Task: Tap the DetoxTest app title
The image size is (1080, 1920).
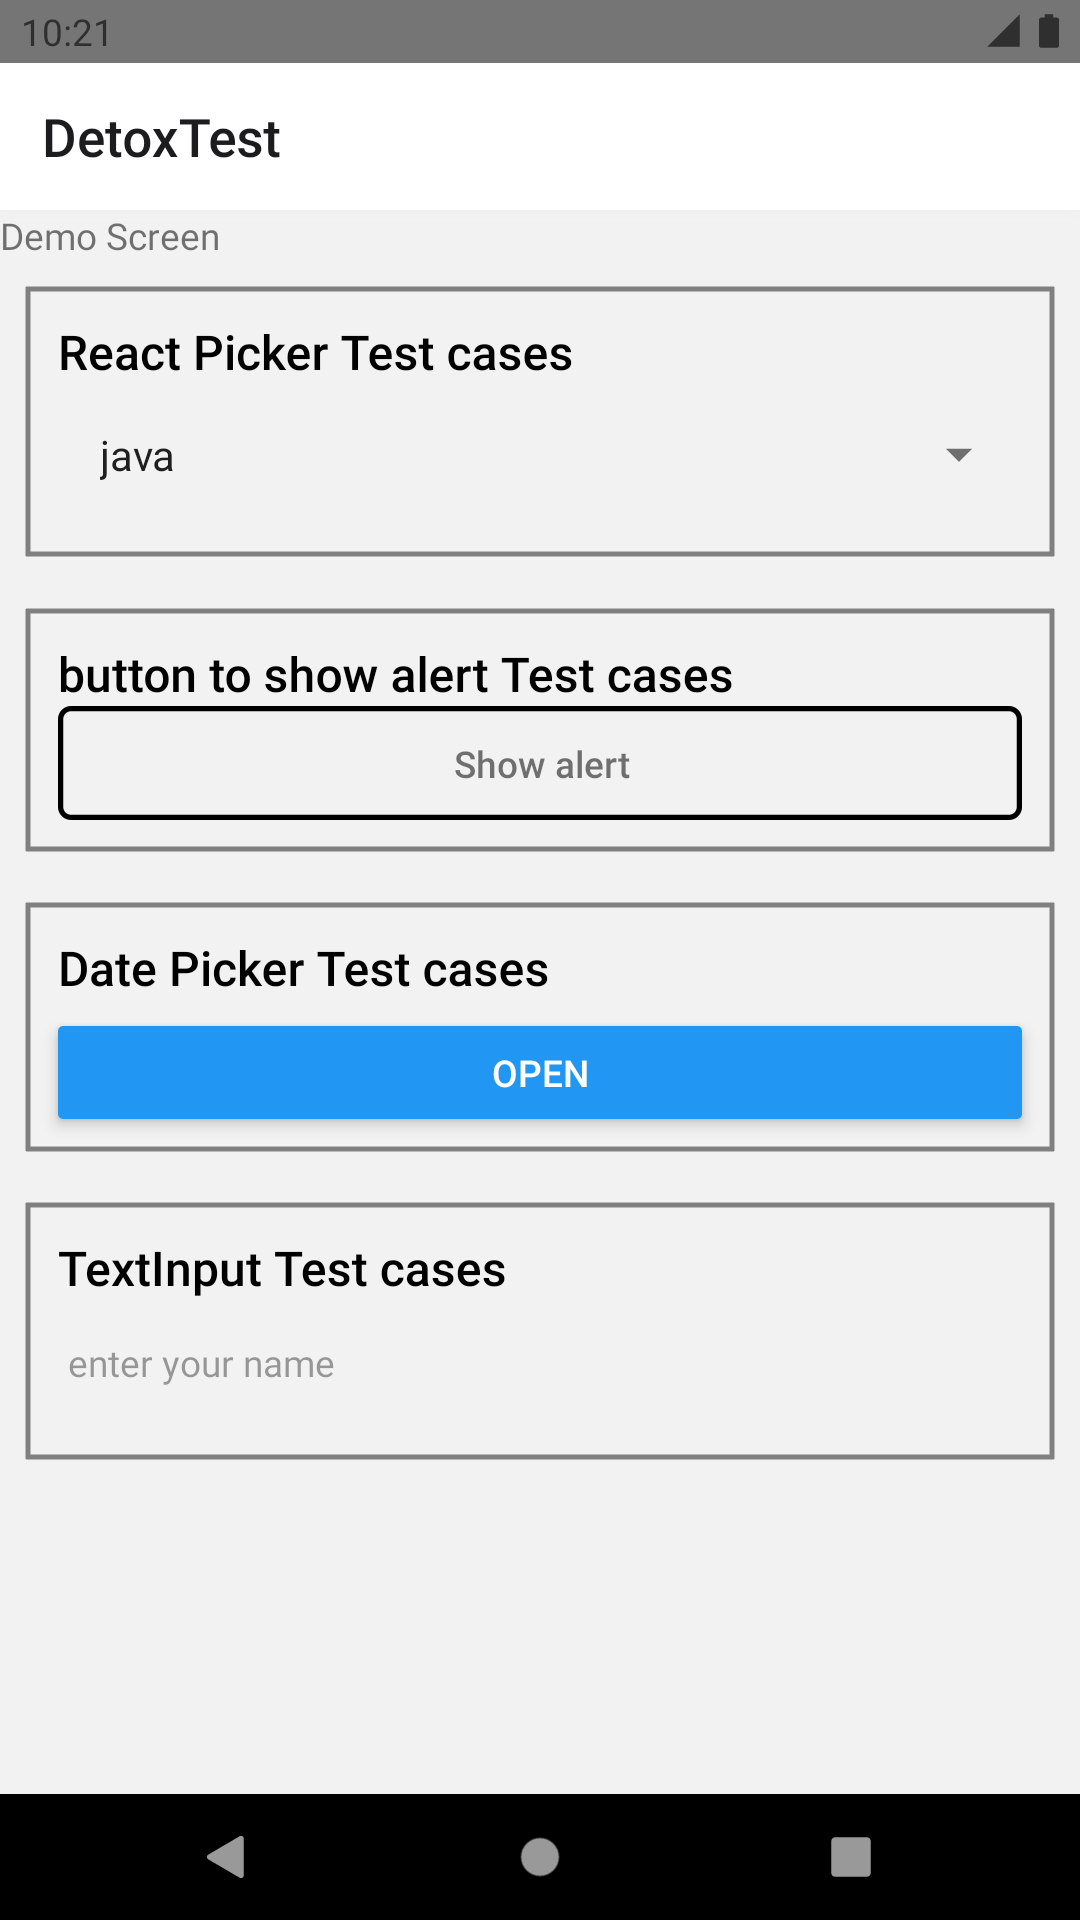Action: tap(161, 138)
